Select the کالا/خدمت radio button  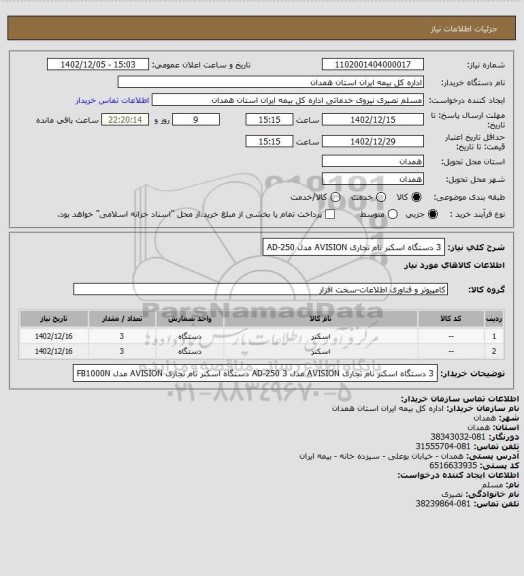(335, 197)
